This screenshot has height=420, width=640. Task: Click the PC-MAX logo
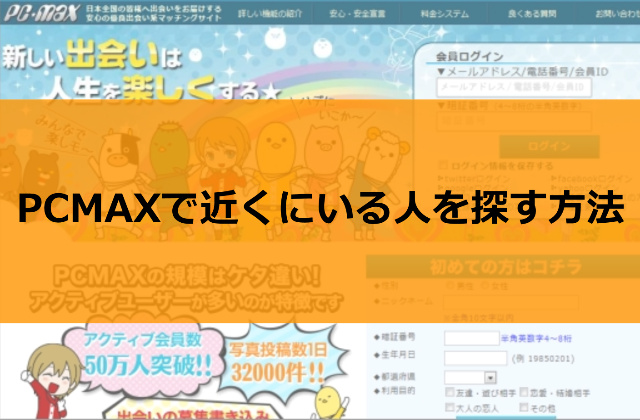pyautogui.click(x=41, y=13)
